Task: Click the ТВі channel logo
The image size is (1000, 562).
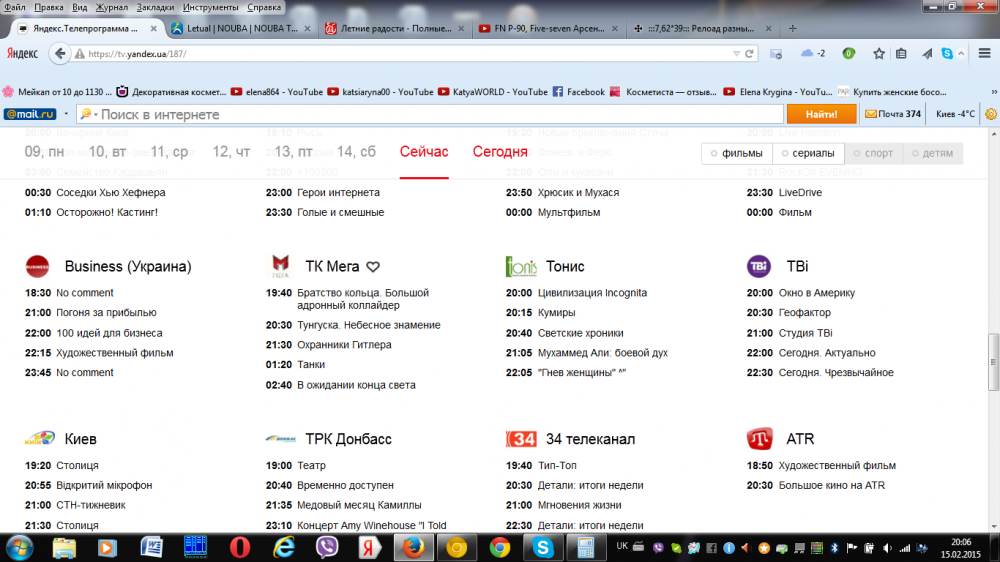Action: pos(759,266)
